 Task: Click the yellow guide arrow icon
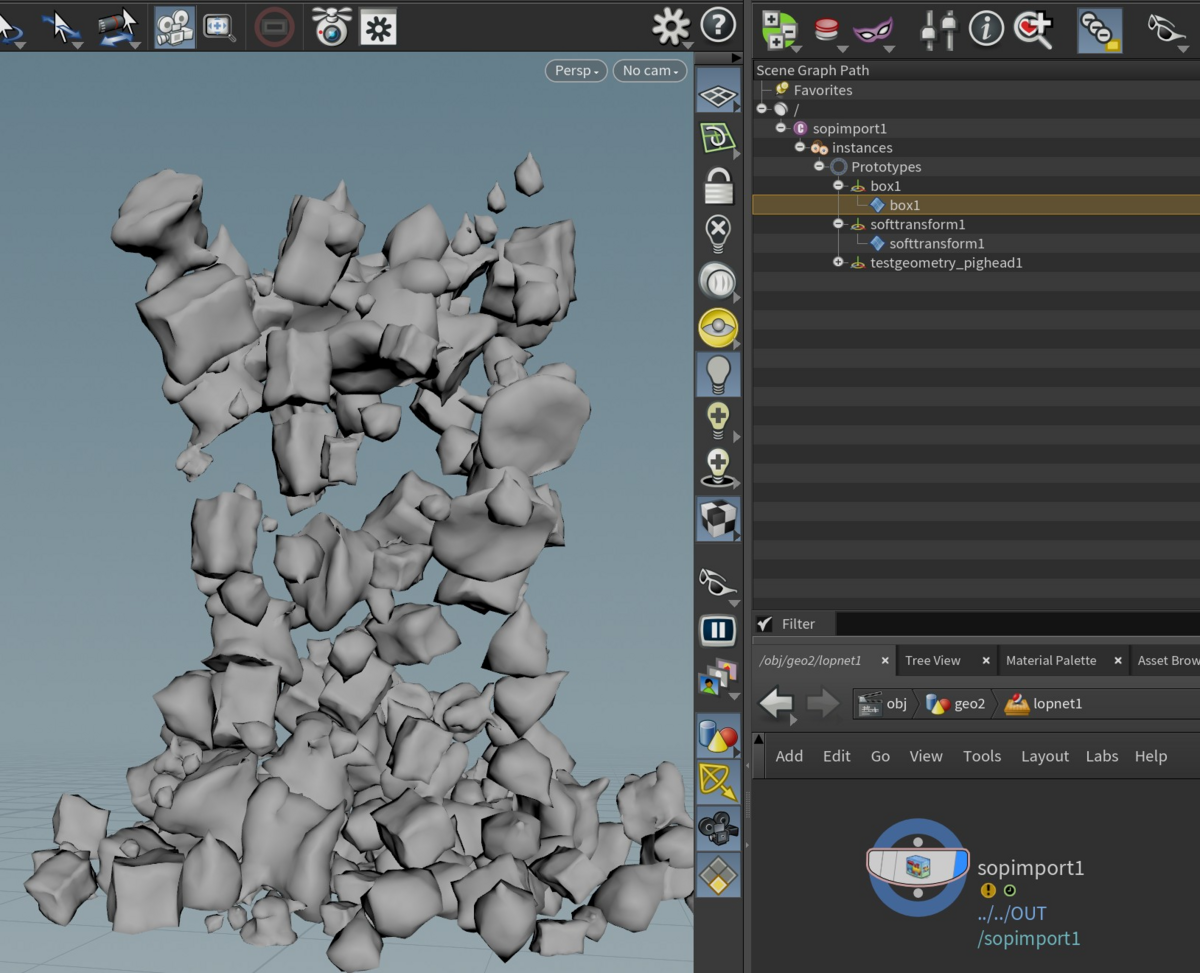tap(718, 782)
